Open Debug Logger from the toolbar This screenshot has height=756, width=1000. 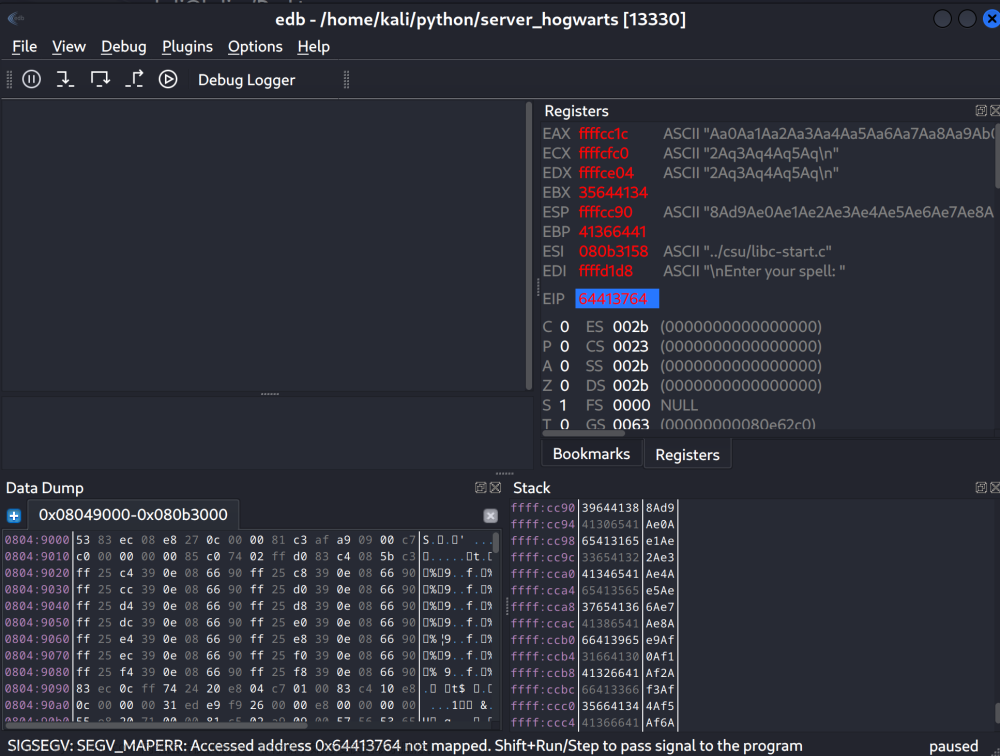click(x=246, y=80)
